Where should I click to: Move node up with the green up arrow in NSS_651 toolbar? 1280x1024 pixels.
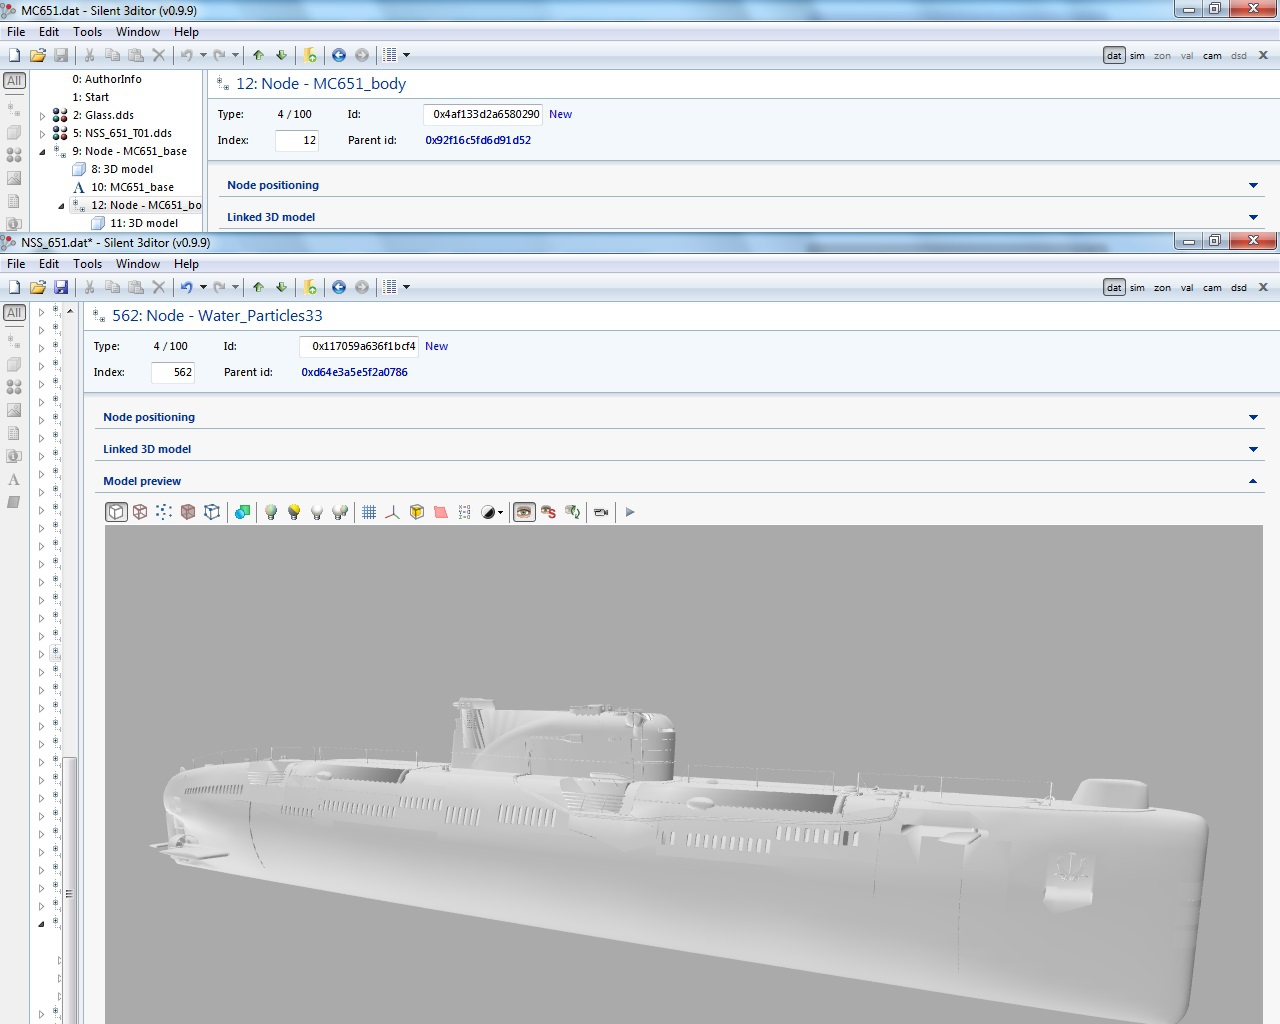(x=259, y=288)
